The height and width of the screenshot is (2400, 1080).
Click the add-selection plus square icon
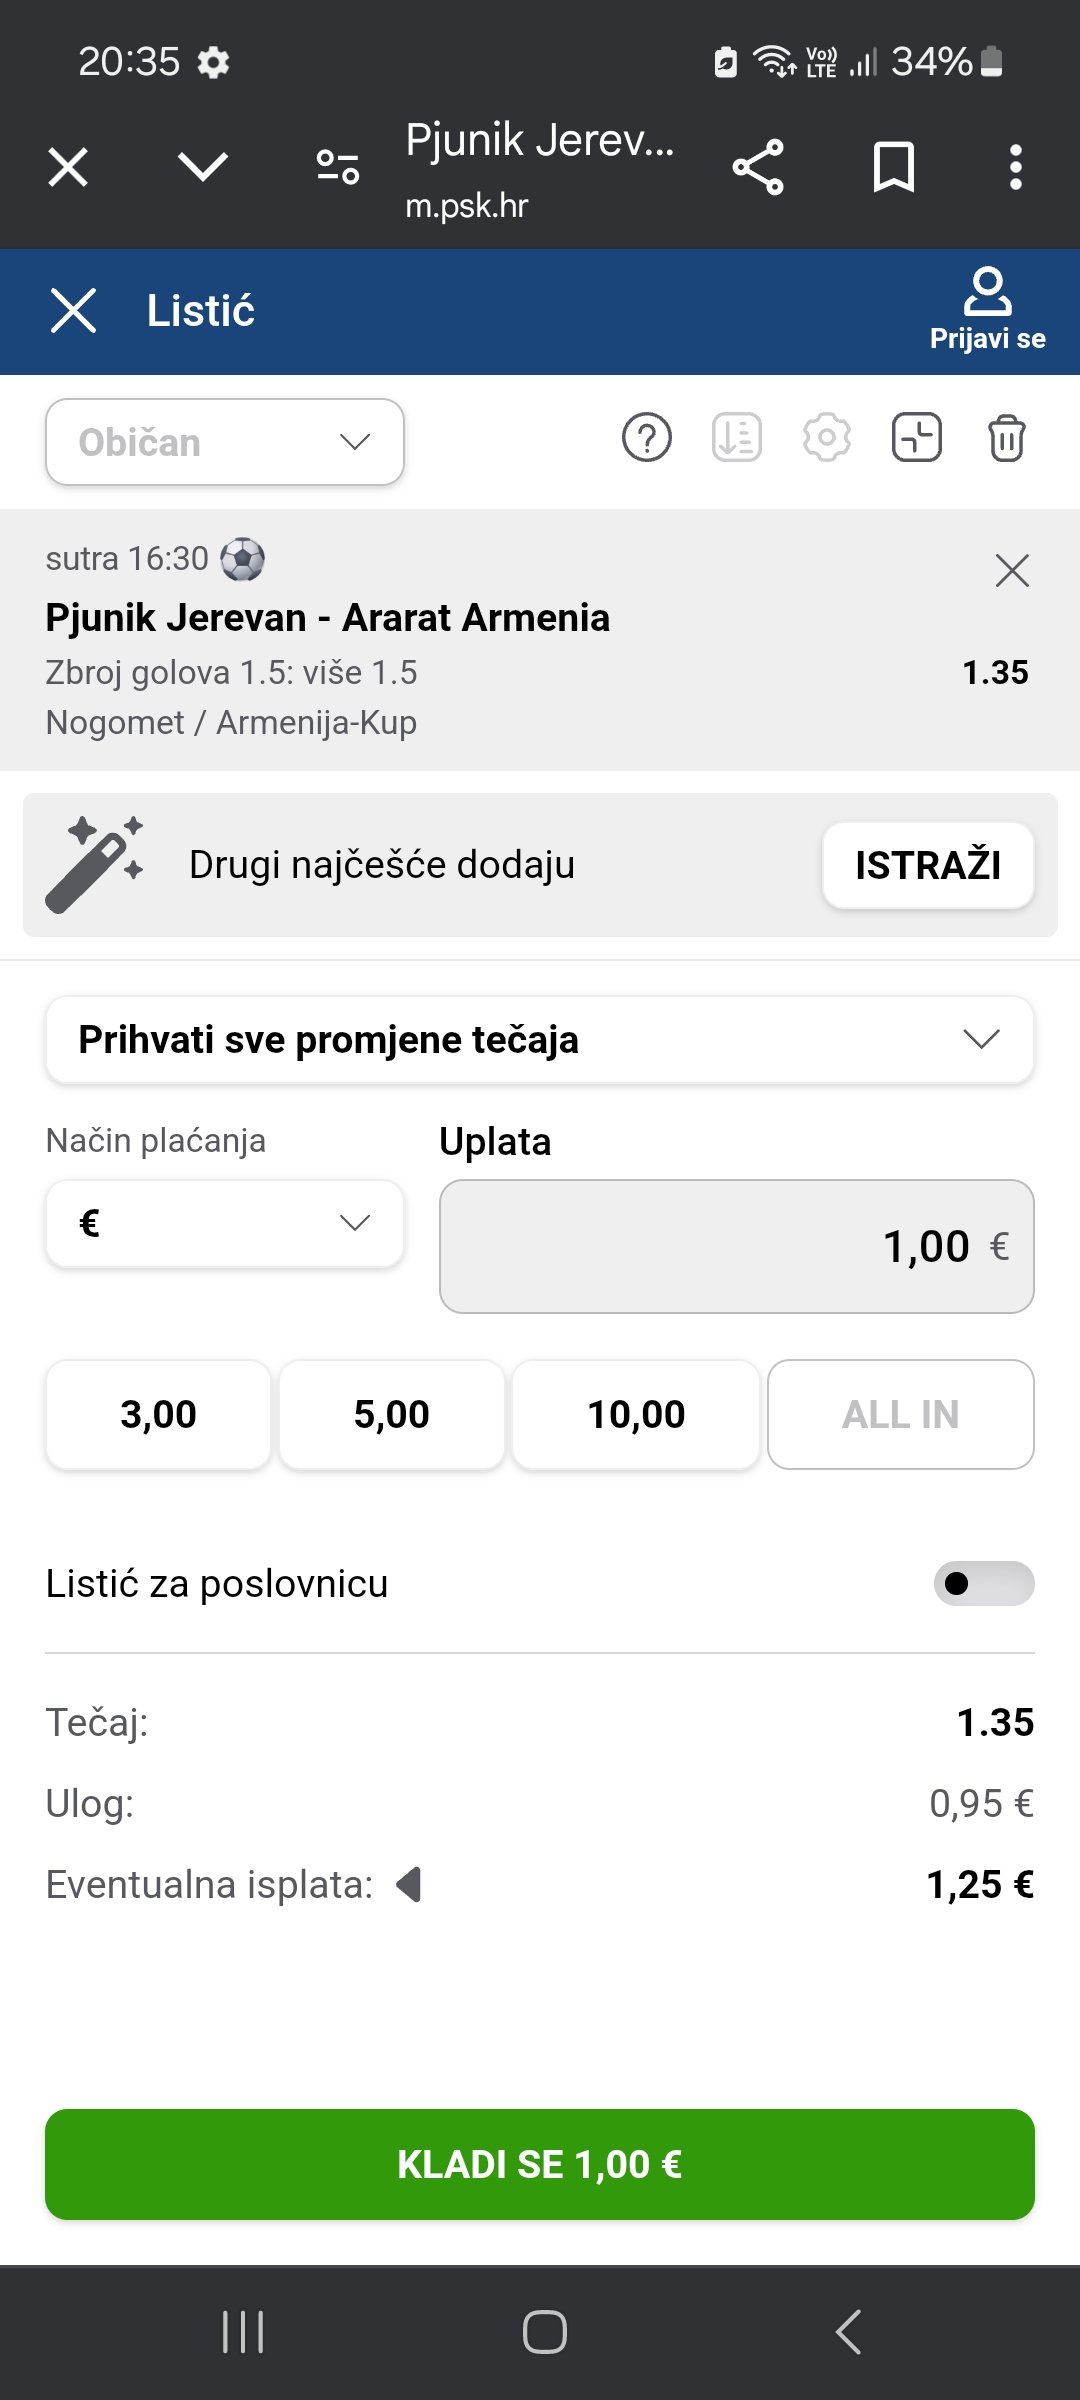[x=916, y=438]
